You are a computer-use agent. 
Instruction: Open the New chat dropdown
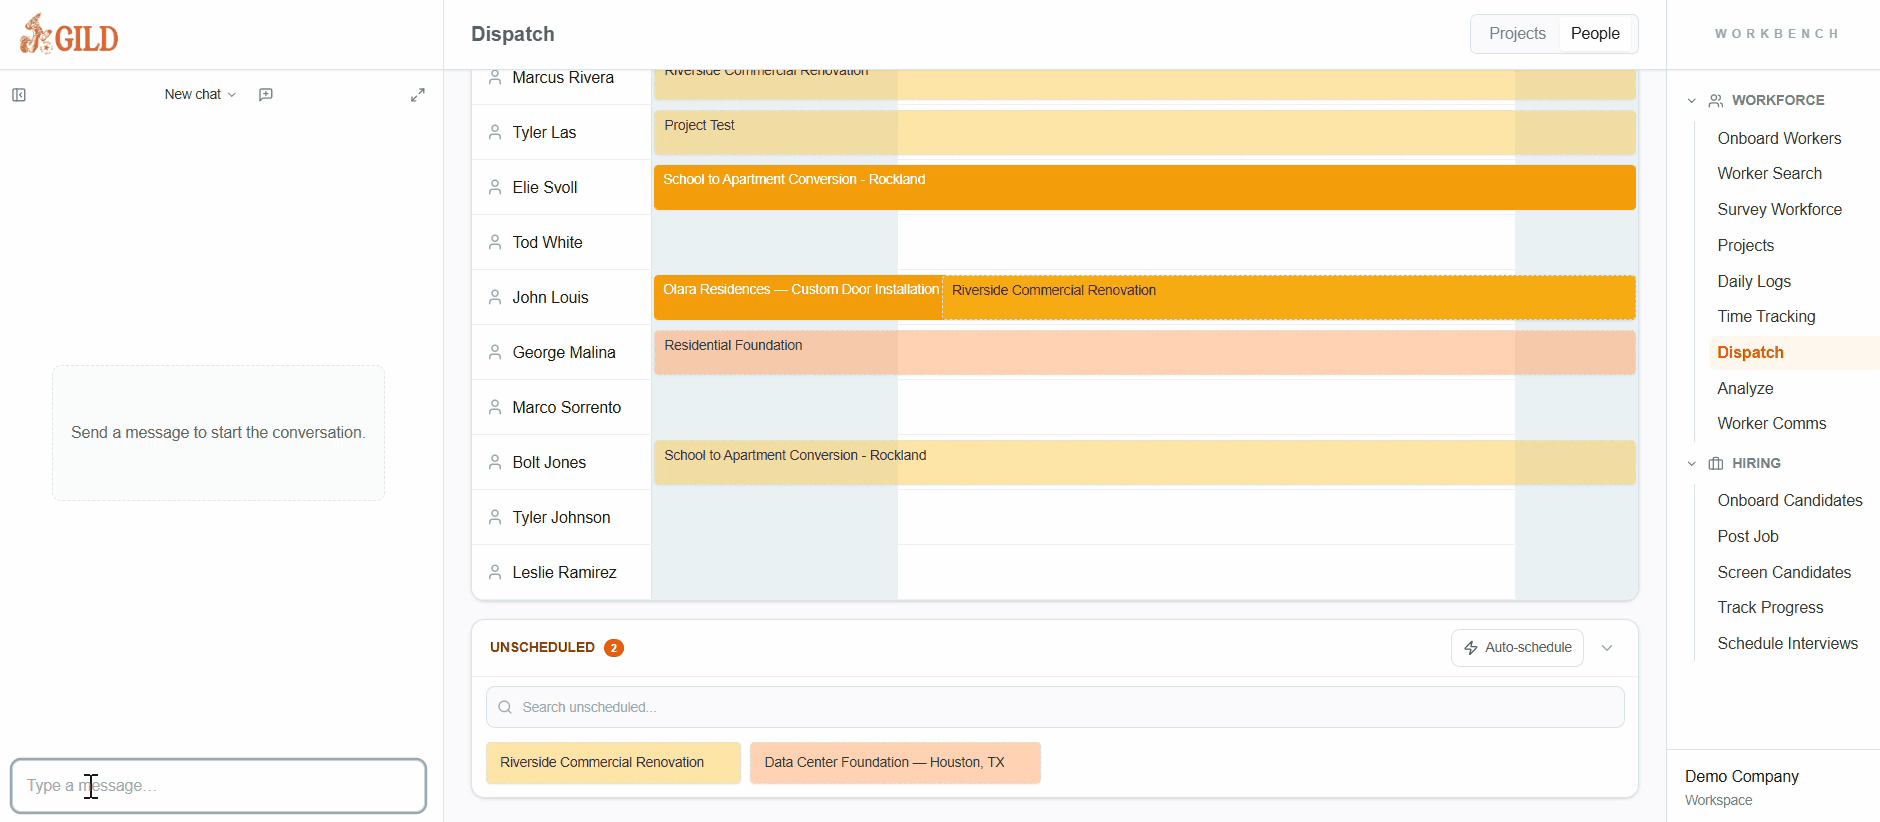tap(200, 95)
